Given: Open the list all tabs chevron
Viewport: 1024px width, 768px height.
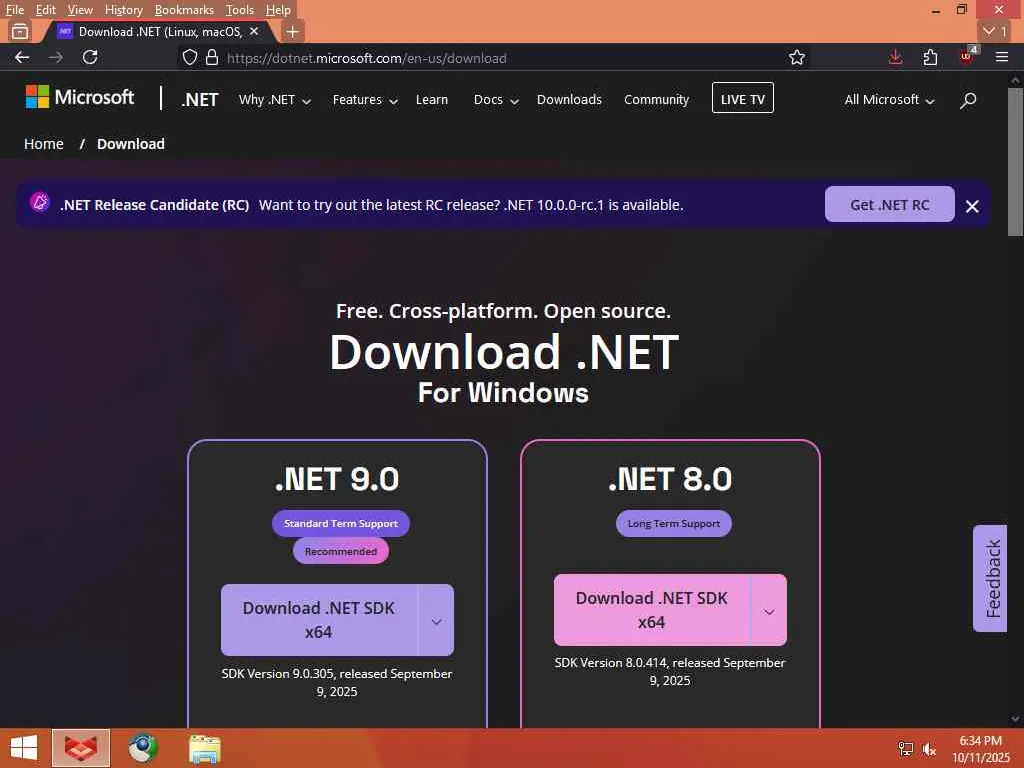Looking at the screenshot, I should [995, 31].
